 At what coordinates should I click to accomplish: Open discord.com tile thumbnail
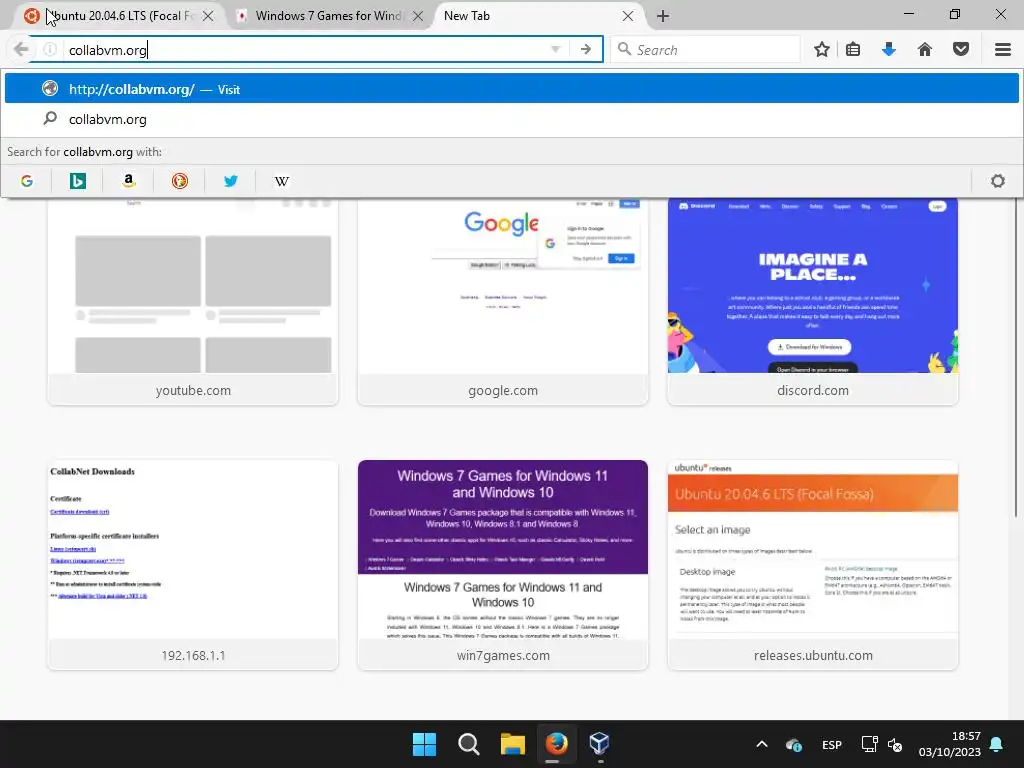click(813, 300)
